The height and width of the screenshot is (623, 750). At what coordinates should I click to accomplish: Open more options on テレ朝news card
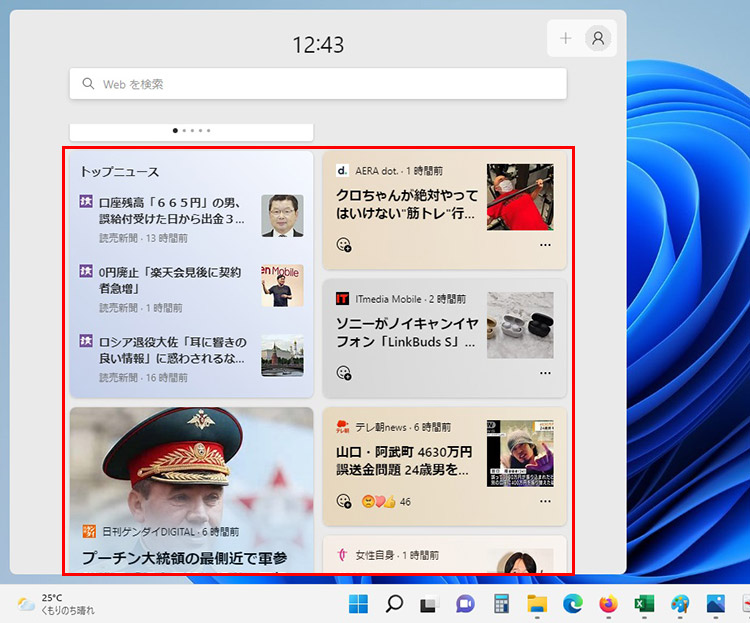click(x=545, y=501)
